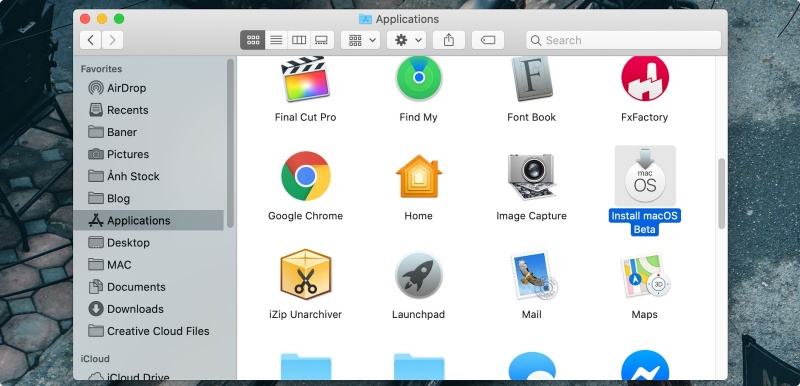Switch to icon view

point(253,40)
